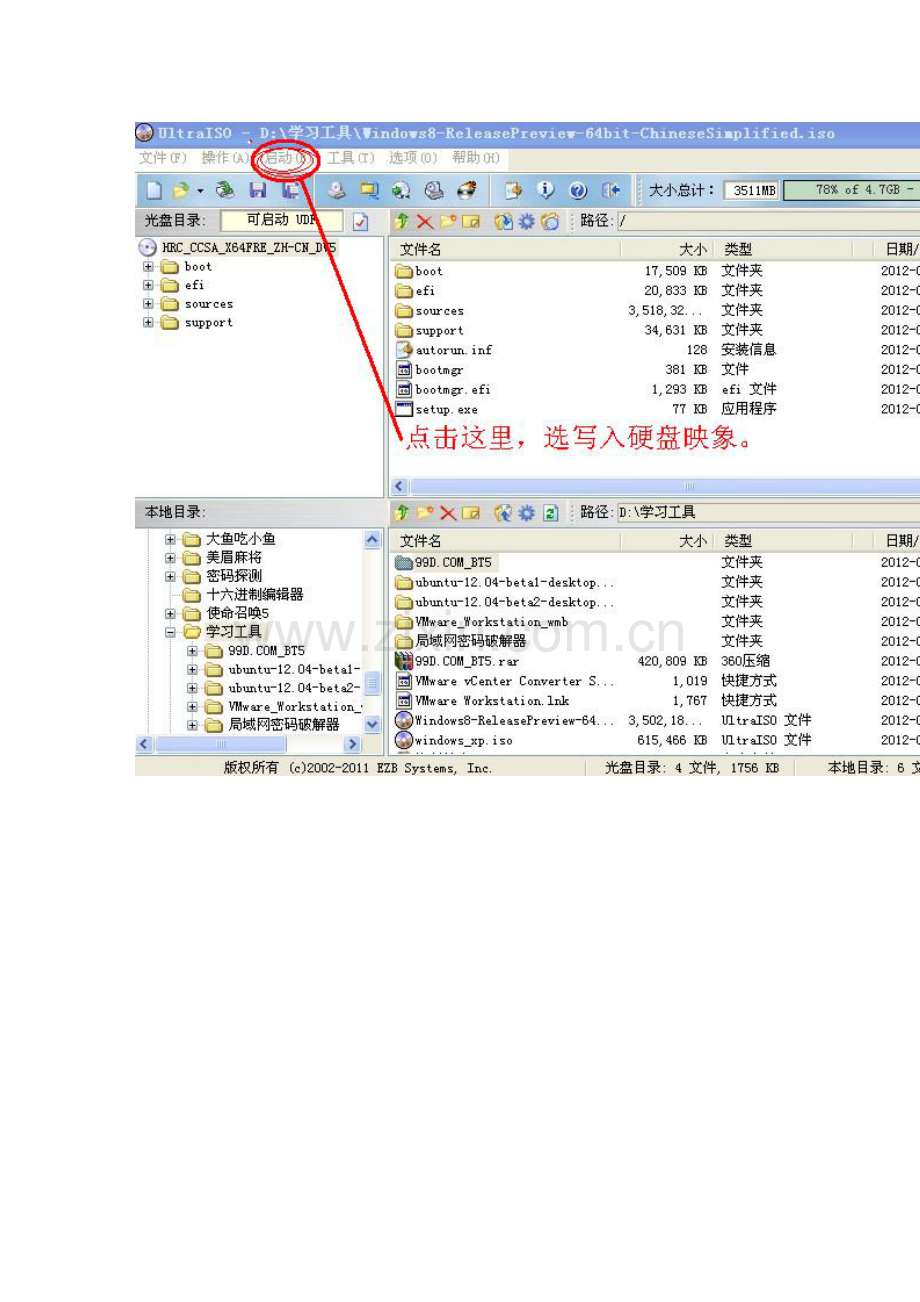Click the New file toolbar icon

[154, 190]
